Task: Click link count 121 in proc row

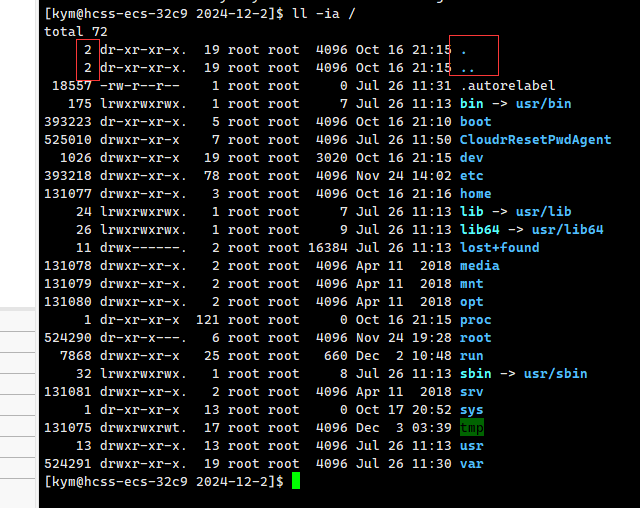Action: click(208, 319)
